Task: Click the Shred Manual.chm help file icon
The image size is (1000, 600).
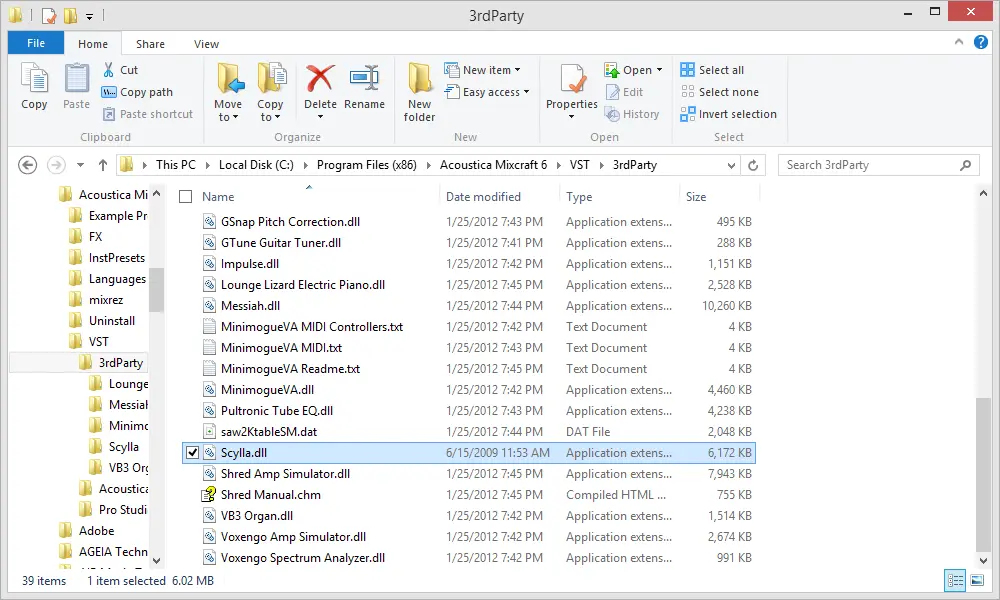Action: (x=209, y=495)
